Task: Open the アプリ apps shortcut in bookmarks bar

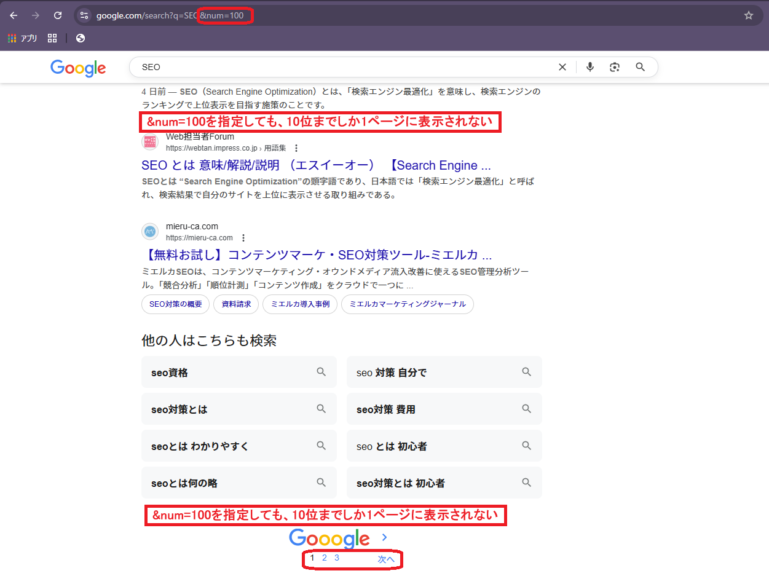Action: (23, 38)
